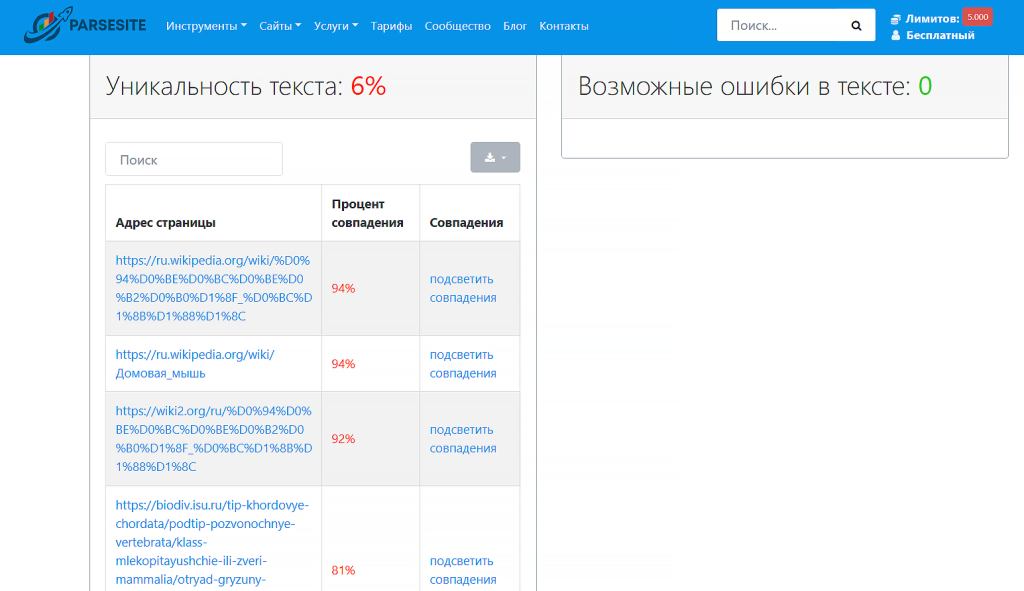Open the biodiv.isu.ru link
The image size is (1024, 591).
pos(212,542)
